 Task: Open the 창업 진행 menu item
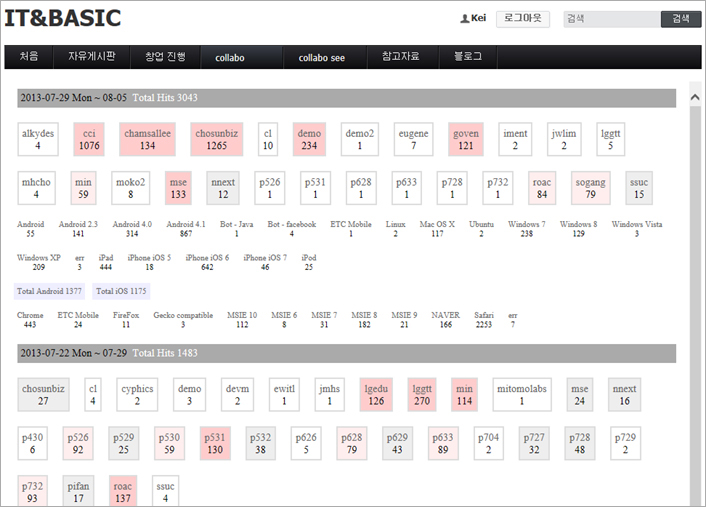pyautogui.click(x=165, y=57)
